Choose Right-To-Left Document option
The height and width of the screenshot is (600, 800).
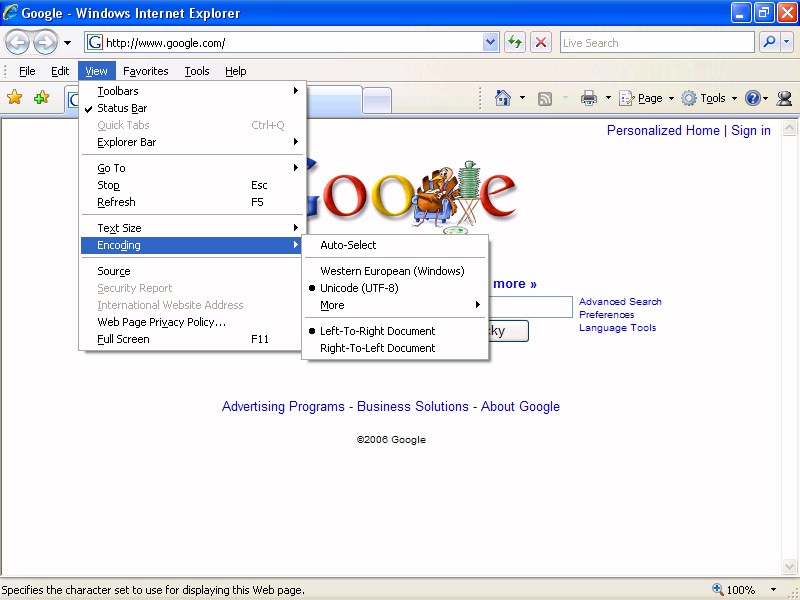coord(377,348)
